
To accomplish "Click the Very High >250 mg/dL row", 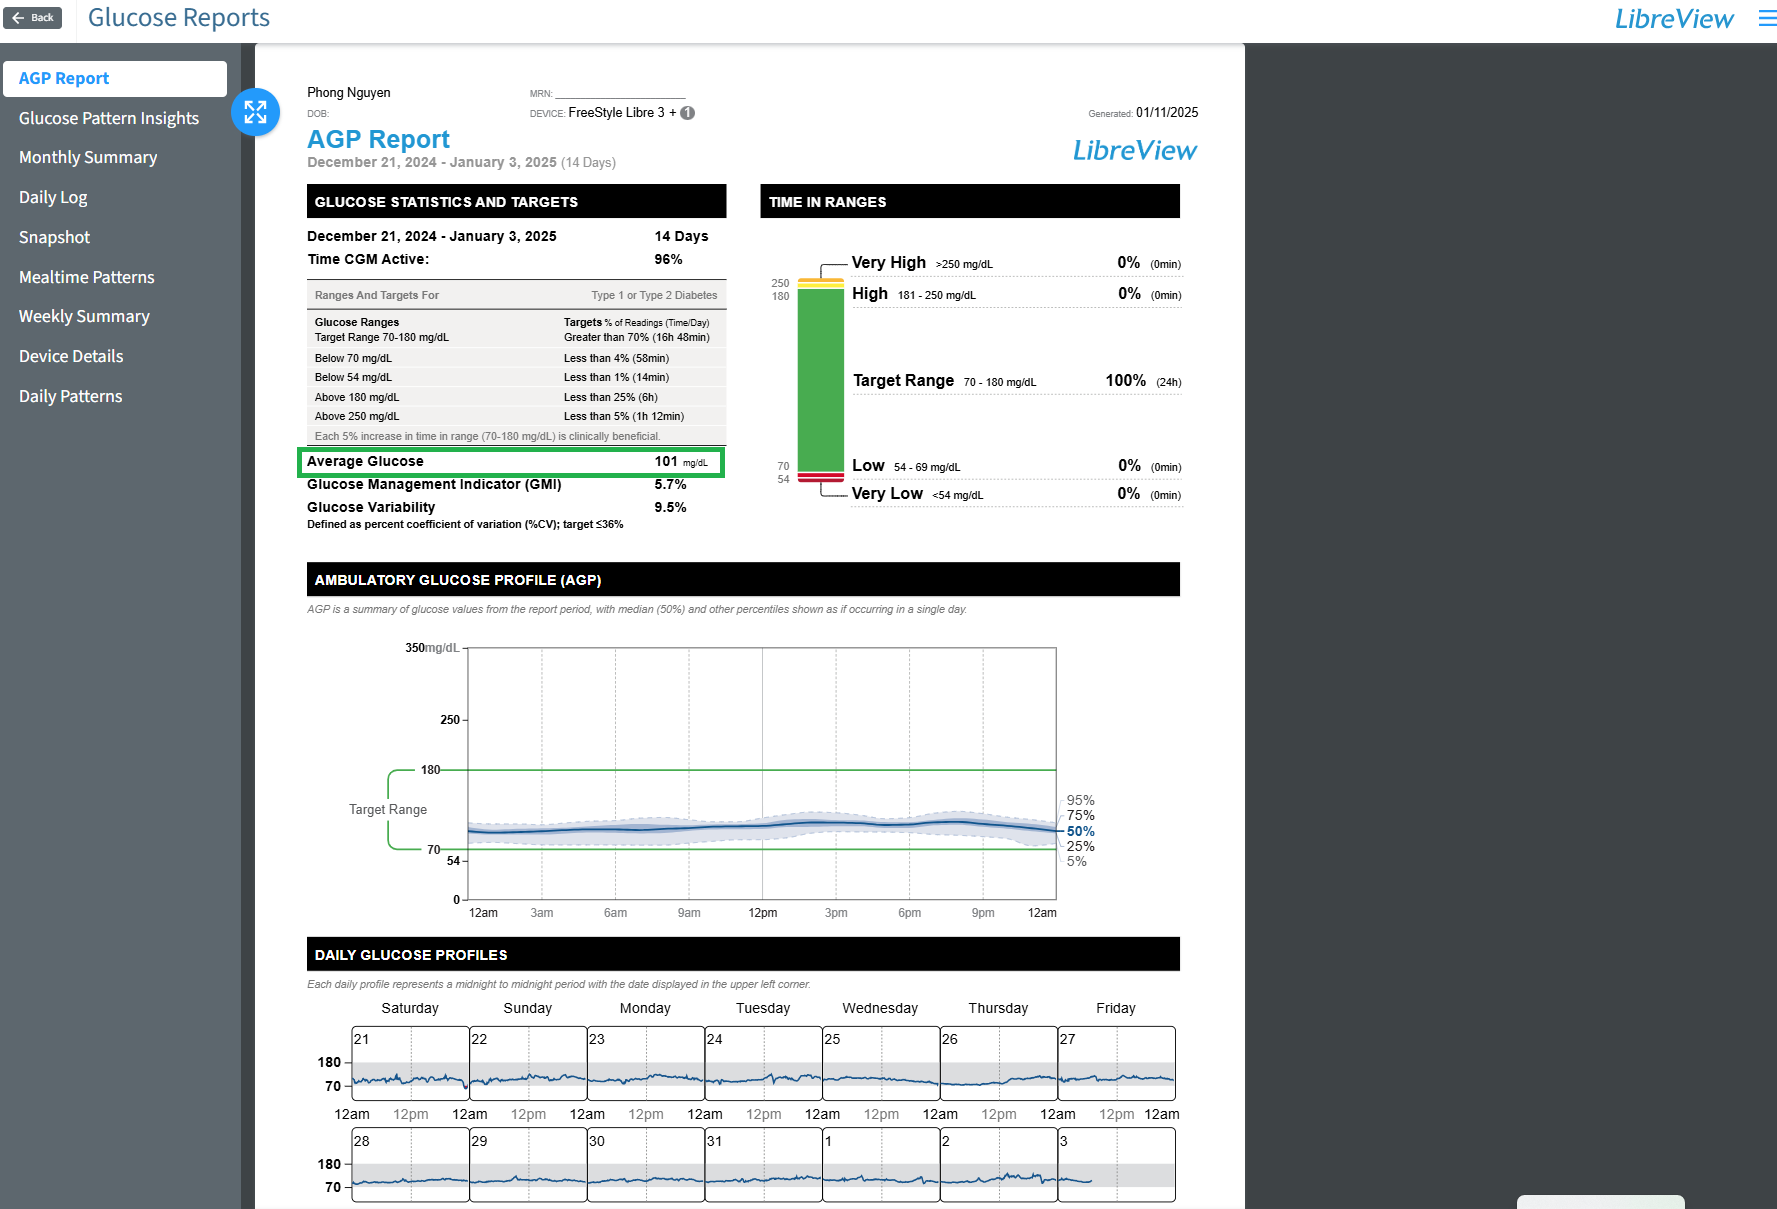I will (x=1016, y=263).
